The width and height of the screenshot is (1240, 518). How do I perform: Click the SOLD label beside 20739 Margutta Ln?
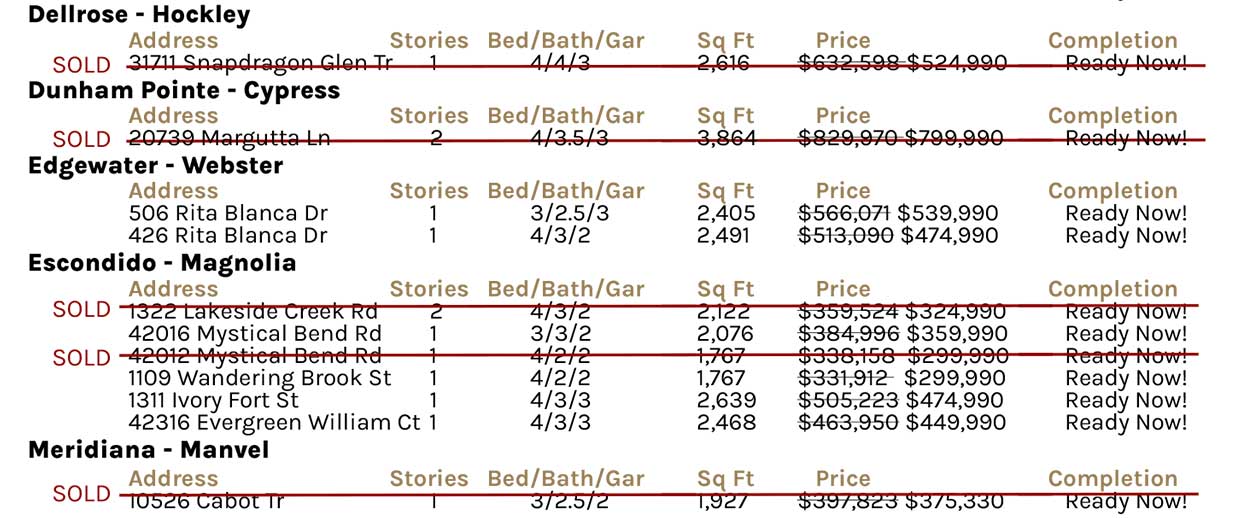click(x=82, y=140)
